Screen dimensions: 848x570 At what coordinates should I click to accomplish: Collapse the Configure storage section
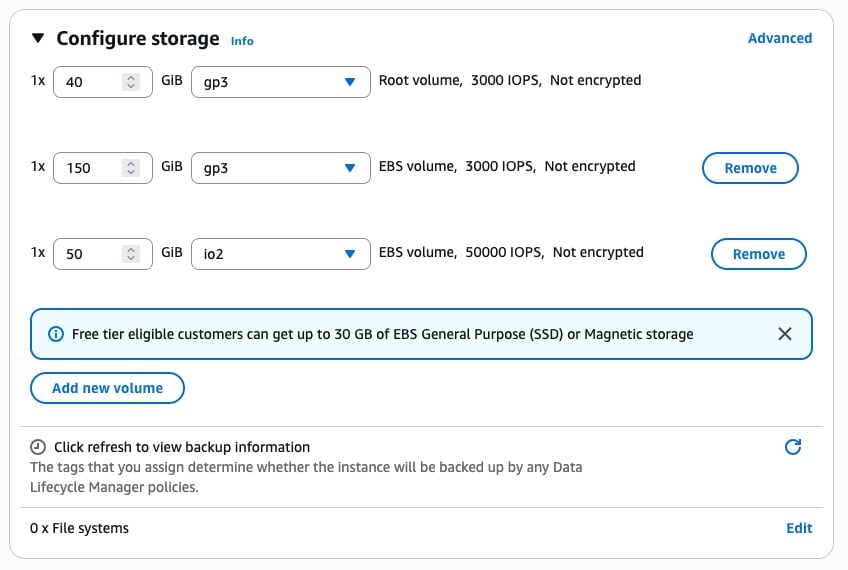pos(38,38)
